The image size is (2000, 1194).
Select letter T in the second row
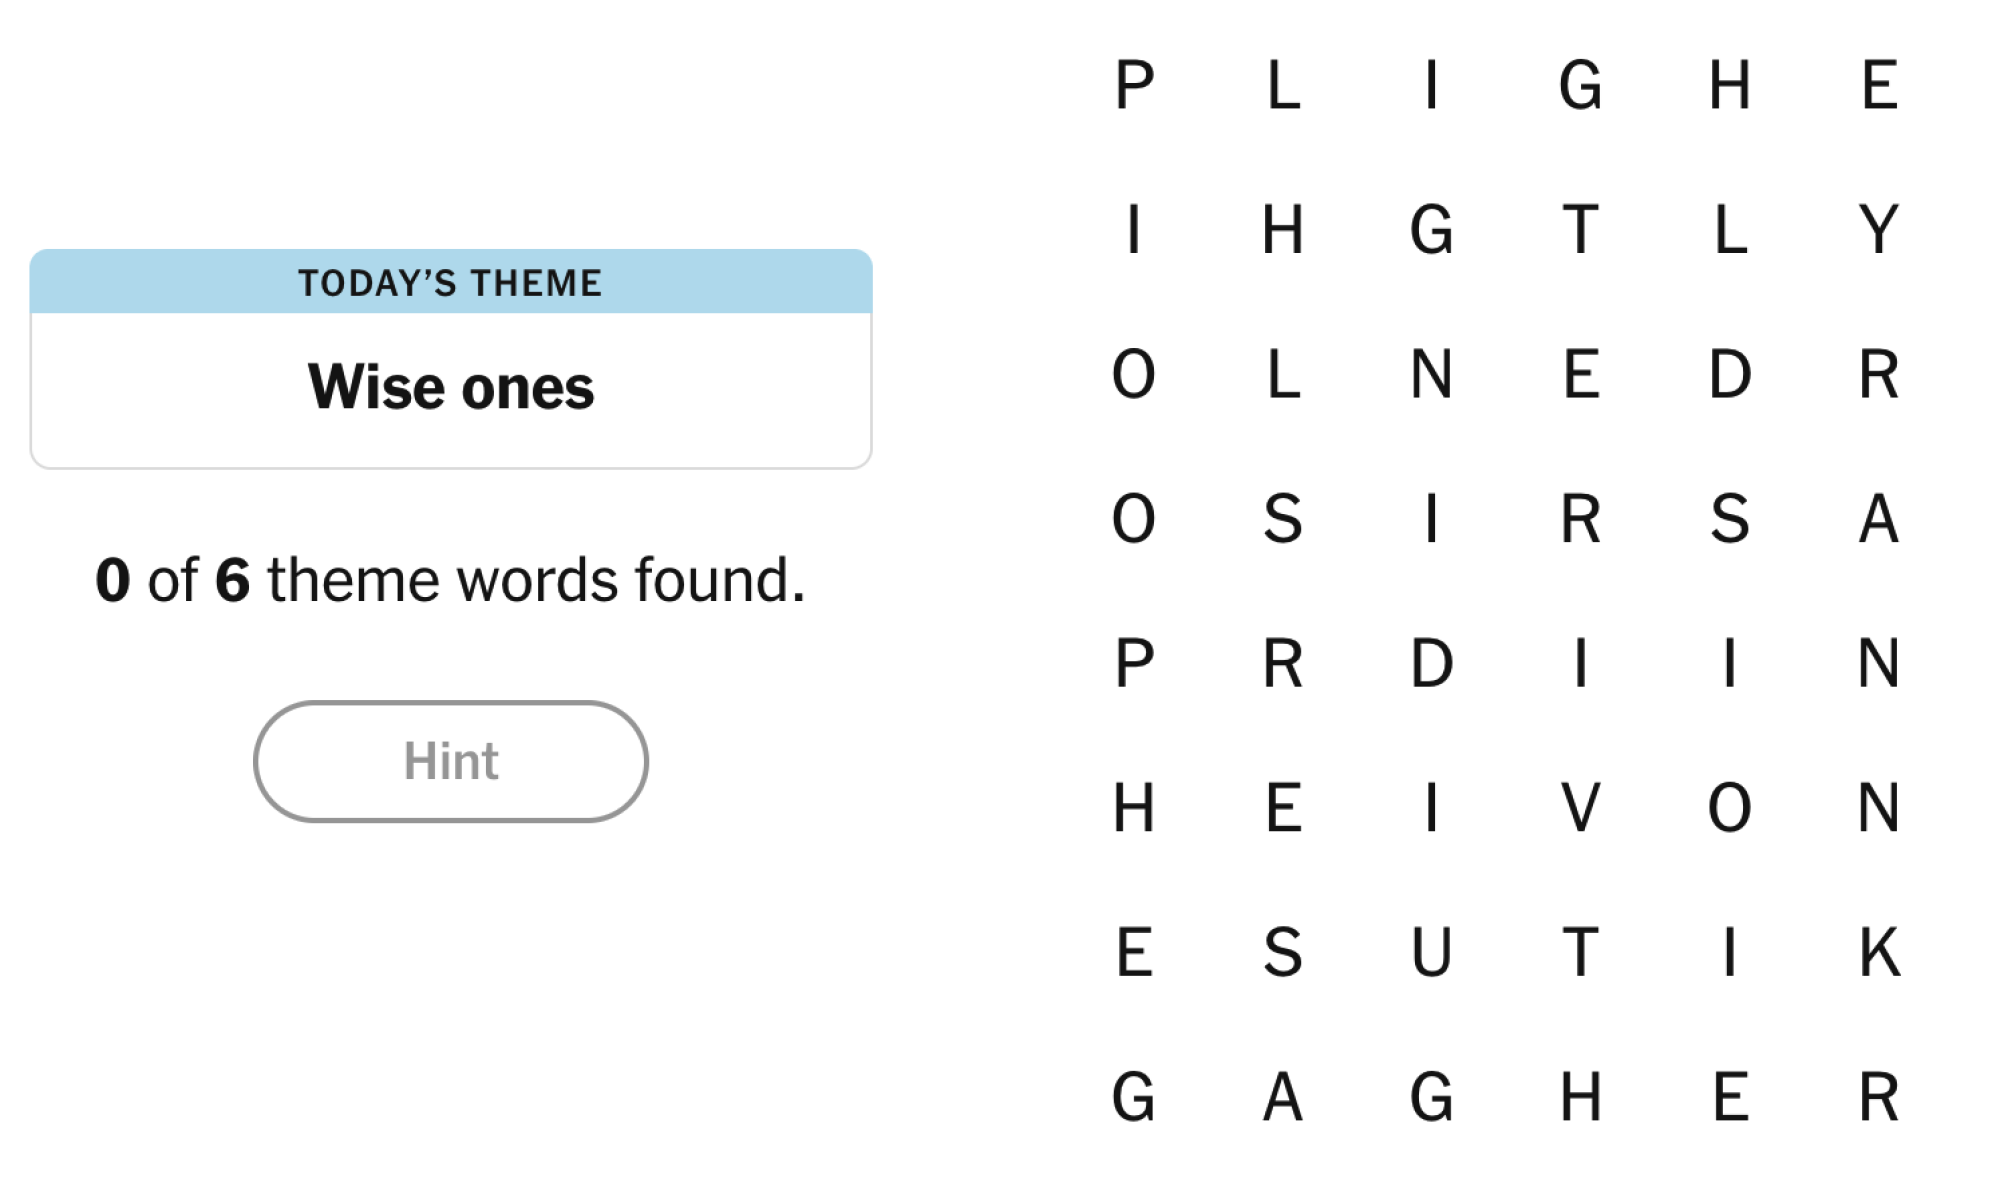pyautogui.click(x=1580, y=230)
